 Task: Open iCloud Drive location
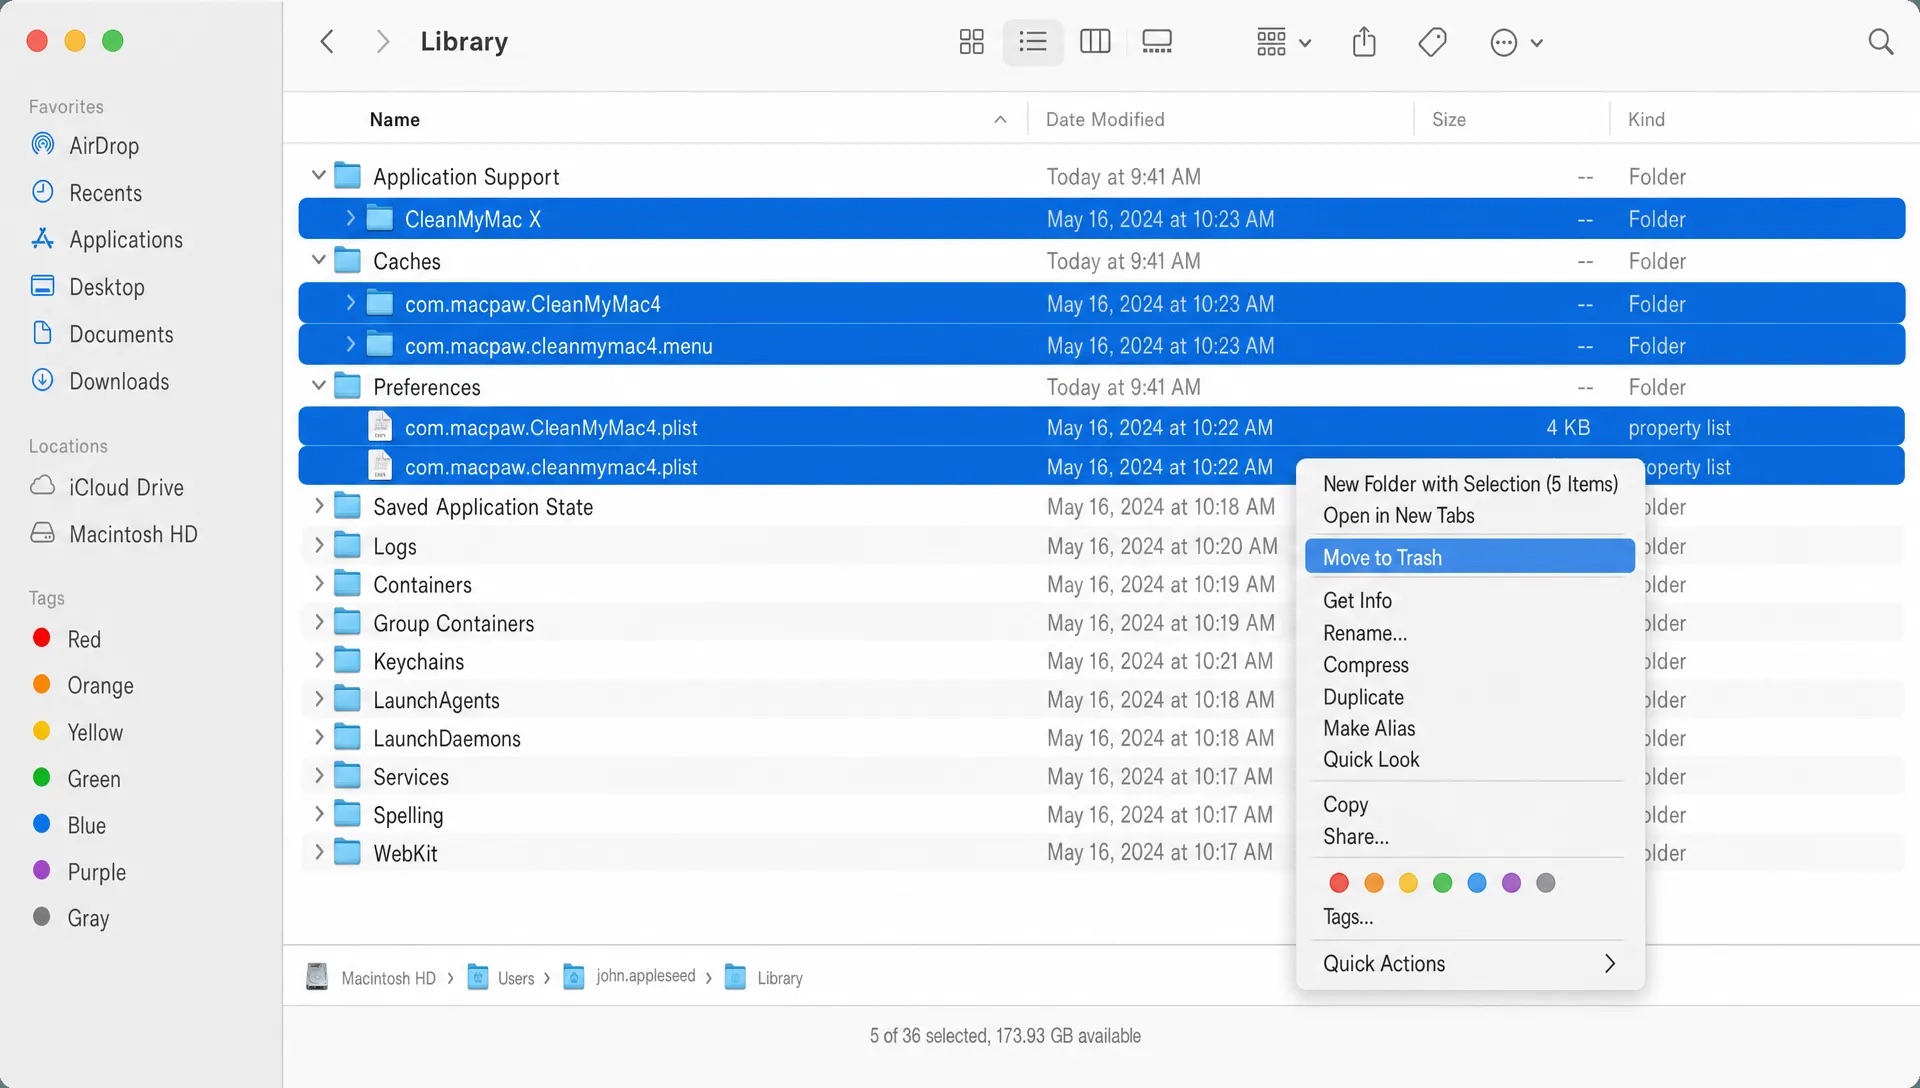pos(107,487)
